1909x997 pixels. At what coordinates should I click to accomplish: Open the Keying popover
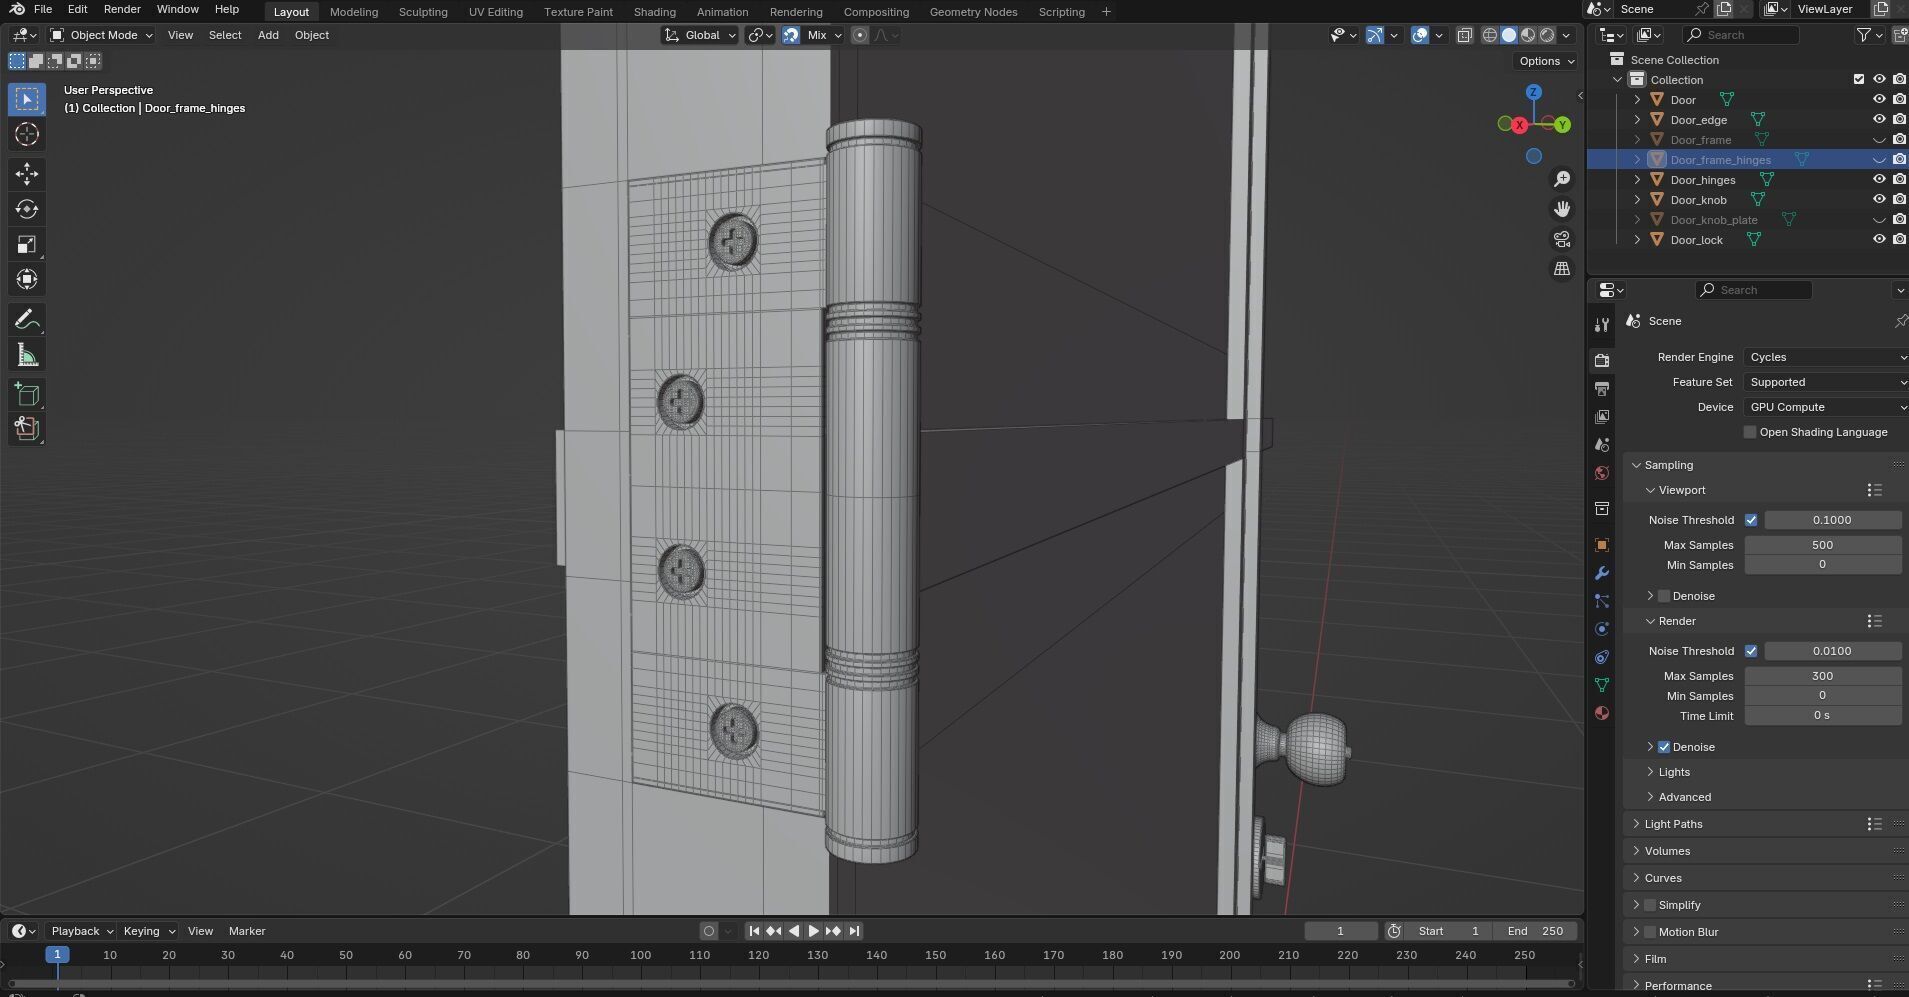148,931
